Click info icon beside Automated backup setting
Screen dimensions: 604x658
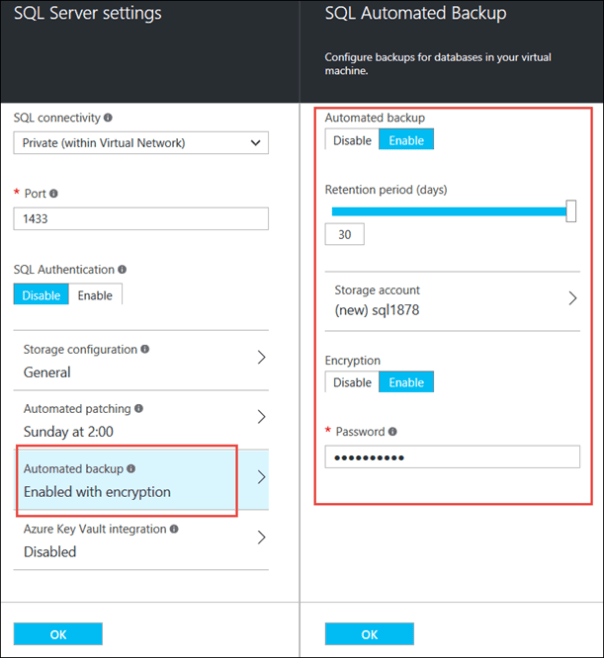(131, 469)
